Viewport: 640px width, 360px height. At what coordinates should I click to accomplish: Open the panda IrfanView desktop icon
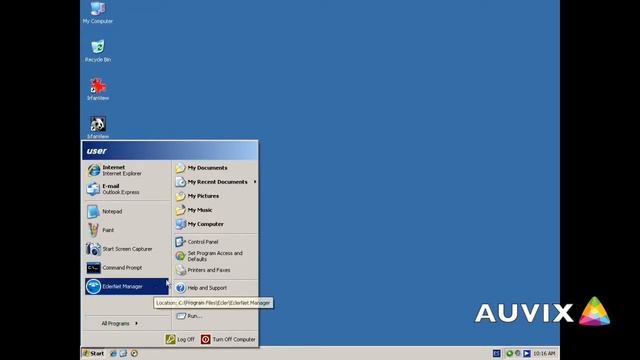point(98,127)
